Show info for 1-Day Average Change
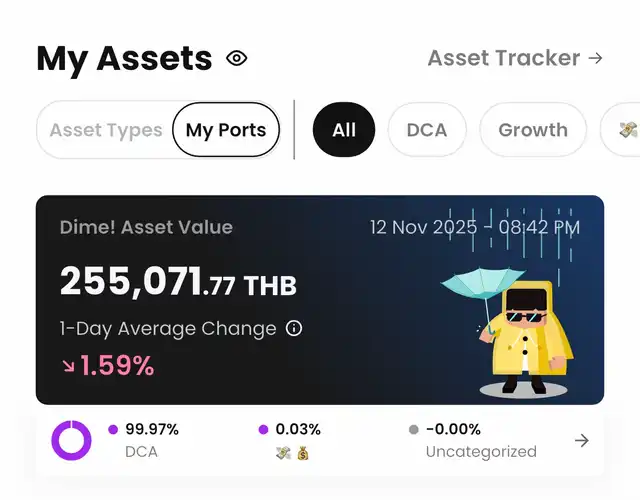This screenshot has width=640, height=500. point(294,328)
